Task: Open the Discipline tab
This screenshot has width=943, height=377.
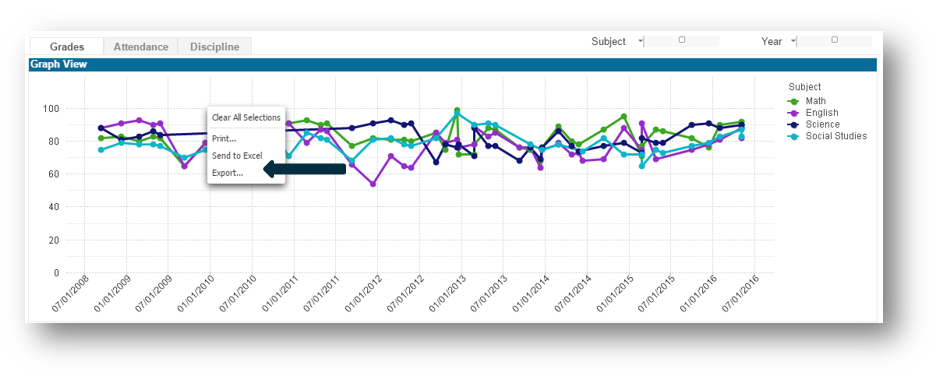Action: click(x=215, y=47)
